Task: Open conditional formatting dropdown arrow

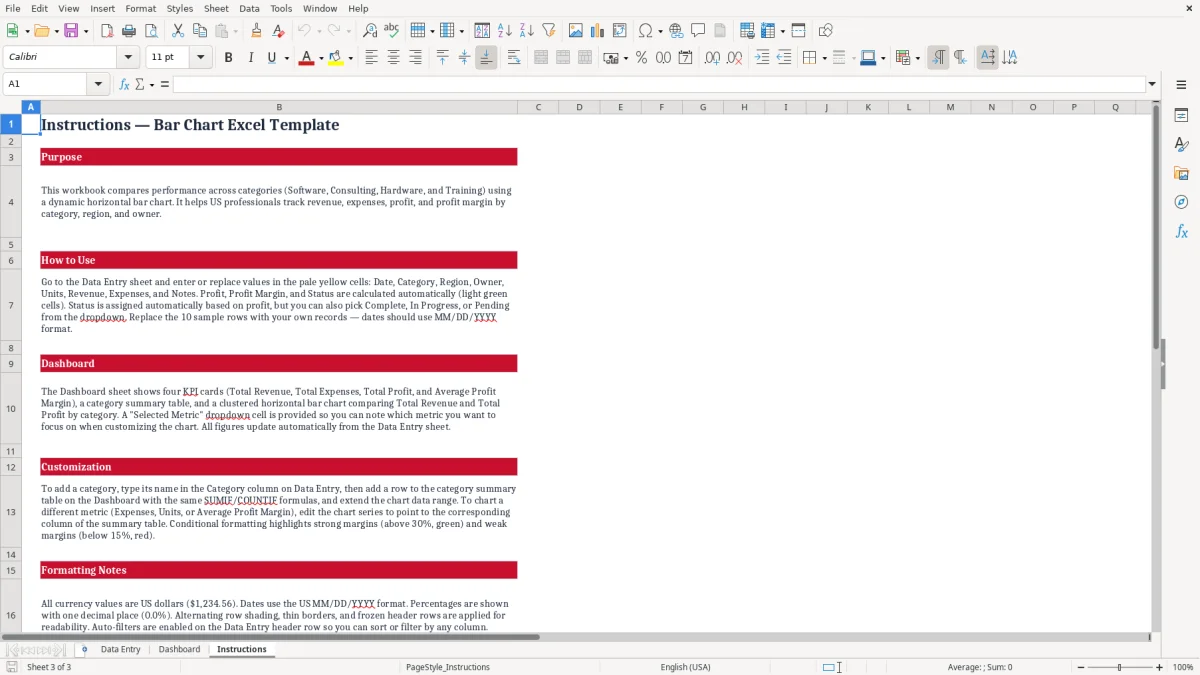Action: (x=917, y=58)
